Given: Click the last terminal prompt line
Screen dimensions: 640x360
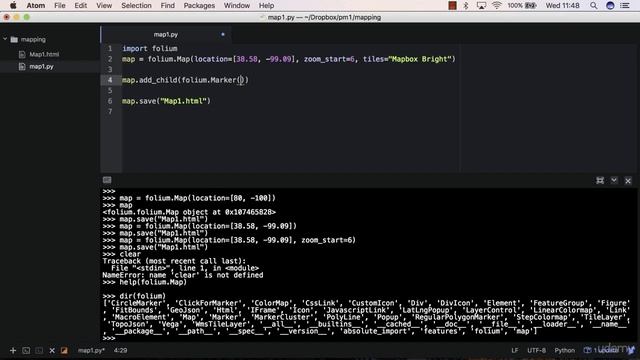Looking at the screenshot, I should coord(109,338).
